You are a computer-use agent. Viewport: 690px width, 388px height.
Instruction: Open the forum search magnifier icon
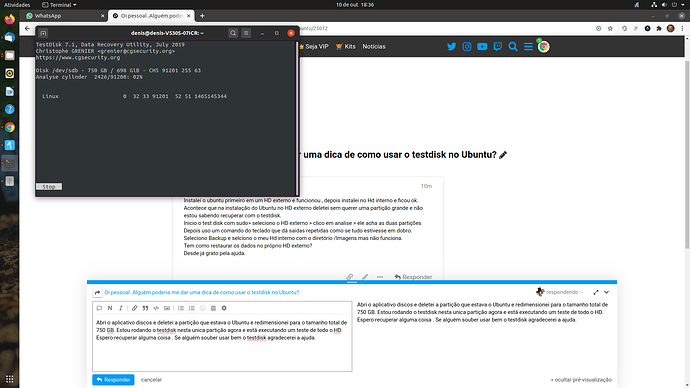coord(513,47)
